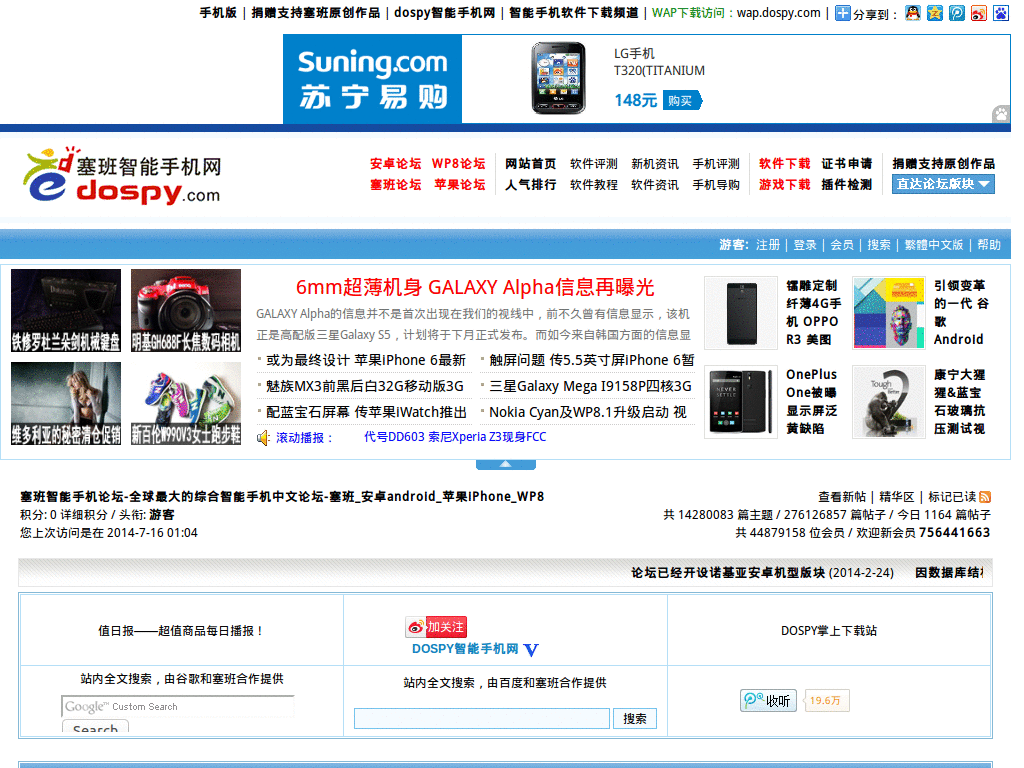This screenshot has width=1024, height=768.
Task: Open the 会员 members link
Action: (x=842, y=245)
